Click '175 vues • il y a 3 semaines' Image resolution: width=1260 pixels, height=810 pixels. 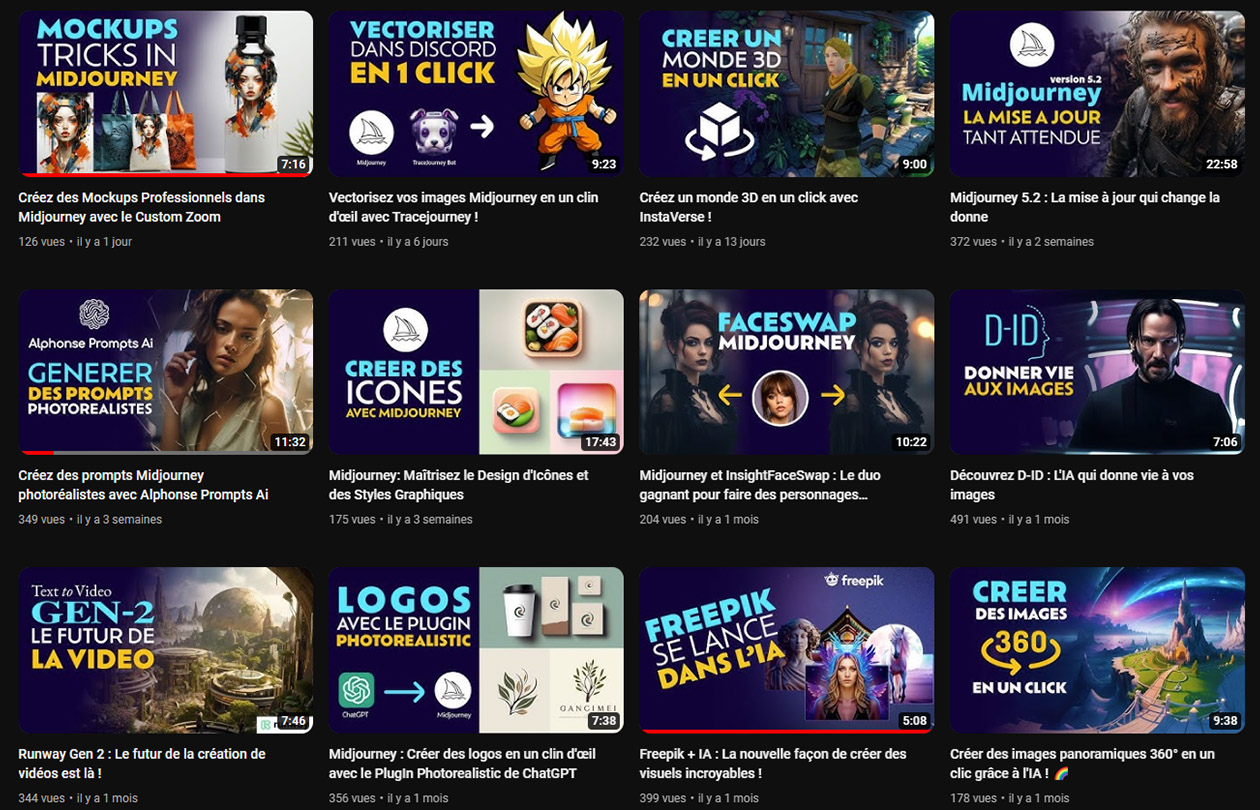pyautogui.click(x=401, y=520)
